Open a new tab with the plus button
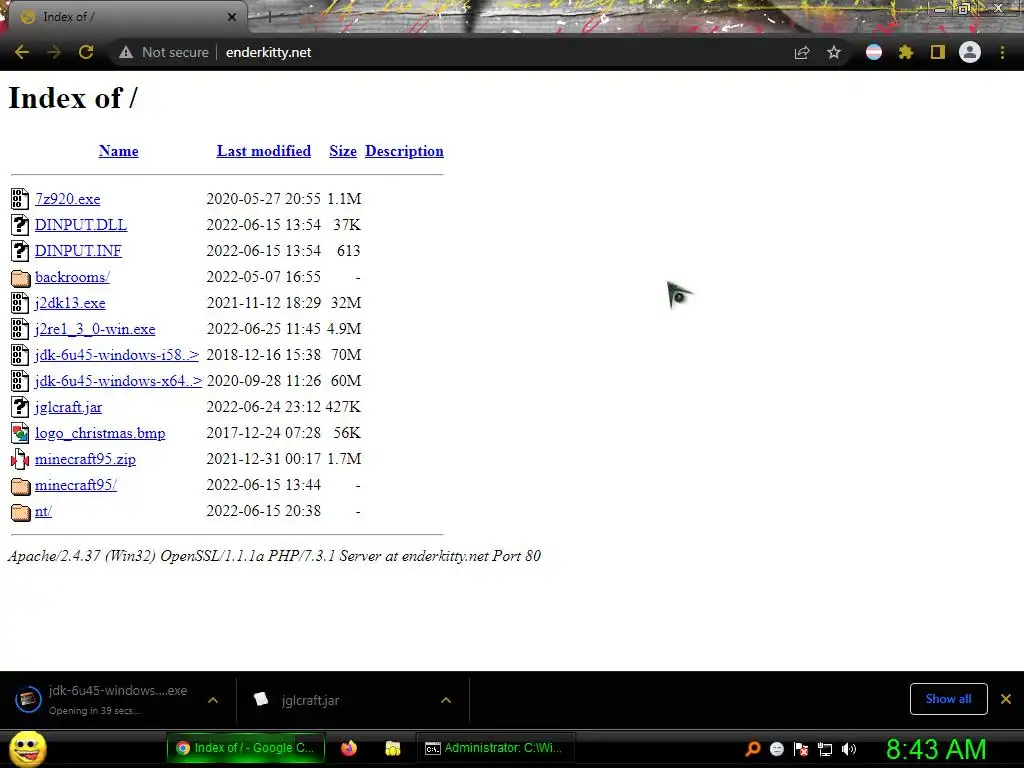Screen dimensions: 1024x768 [269, 18]
